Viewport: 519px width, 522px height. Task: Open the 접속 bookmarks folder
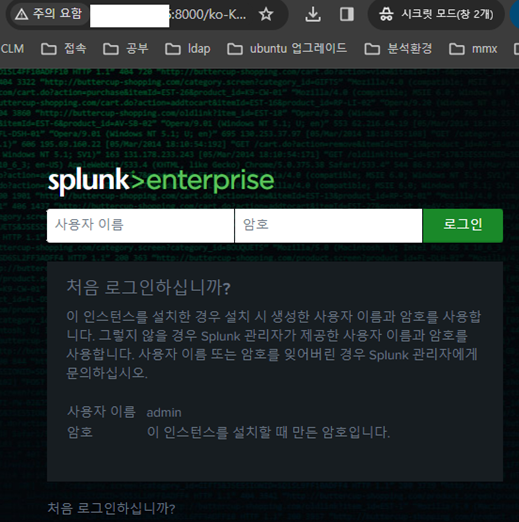click(64, 49)
